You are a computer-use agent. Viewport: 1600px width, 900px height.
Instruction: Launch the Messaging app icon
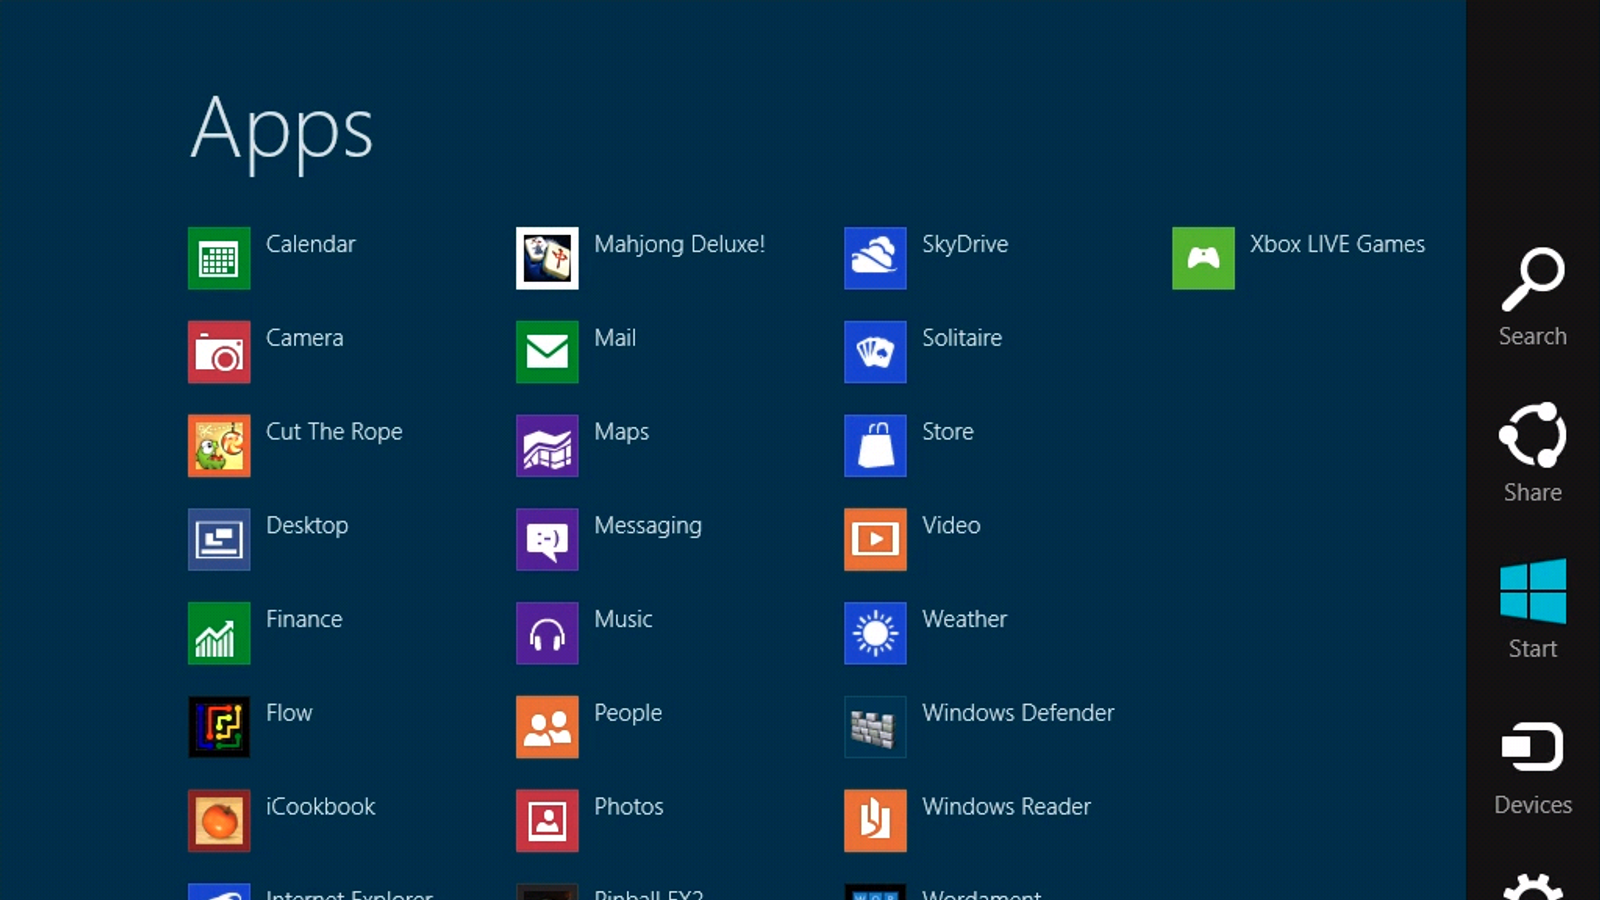click(x=547, y=540)
